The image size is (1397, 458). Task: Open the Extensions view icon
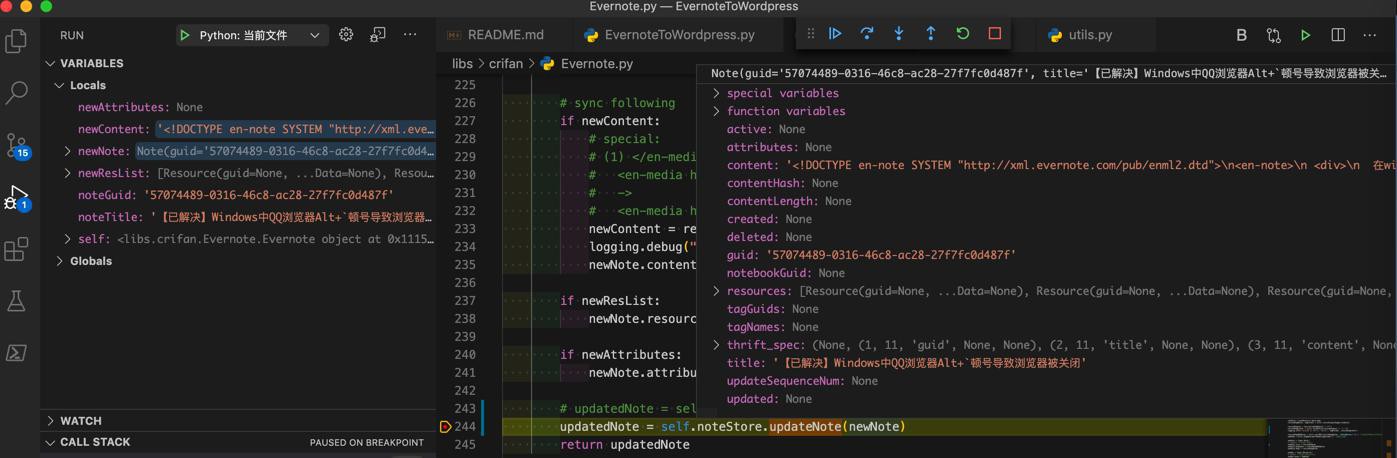pos(16,249)
